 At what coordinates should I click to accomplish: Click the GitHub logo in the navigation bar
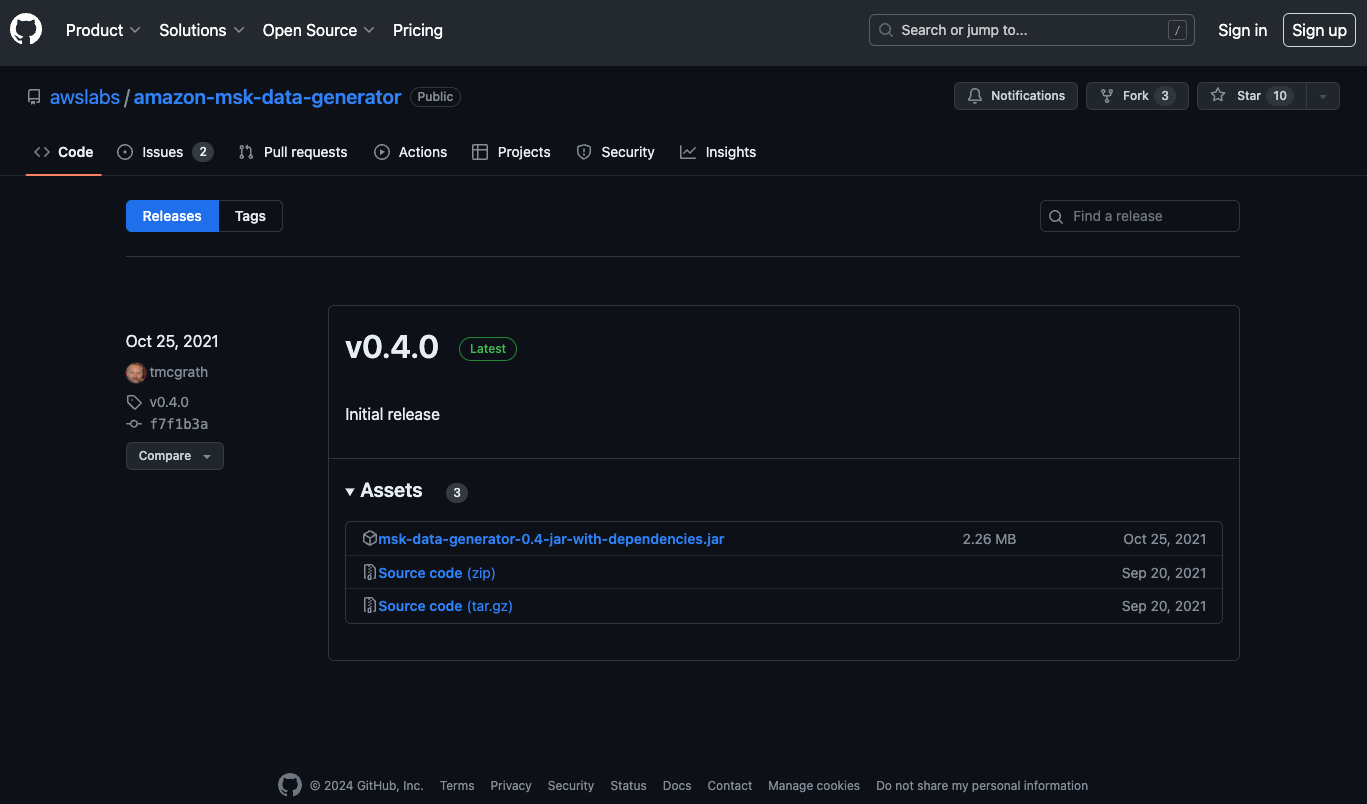(x=25, y=28)
